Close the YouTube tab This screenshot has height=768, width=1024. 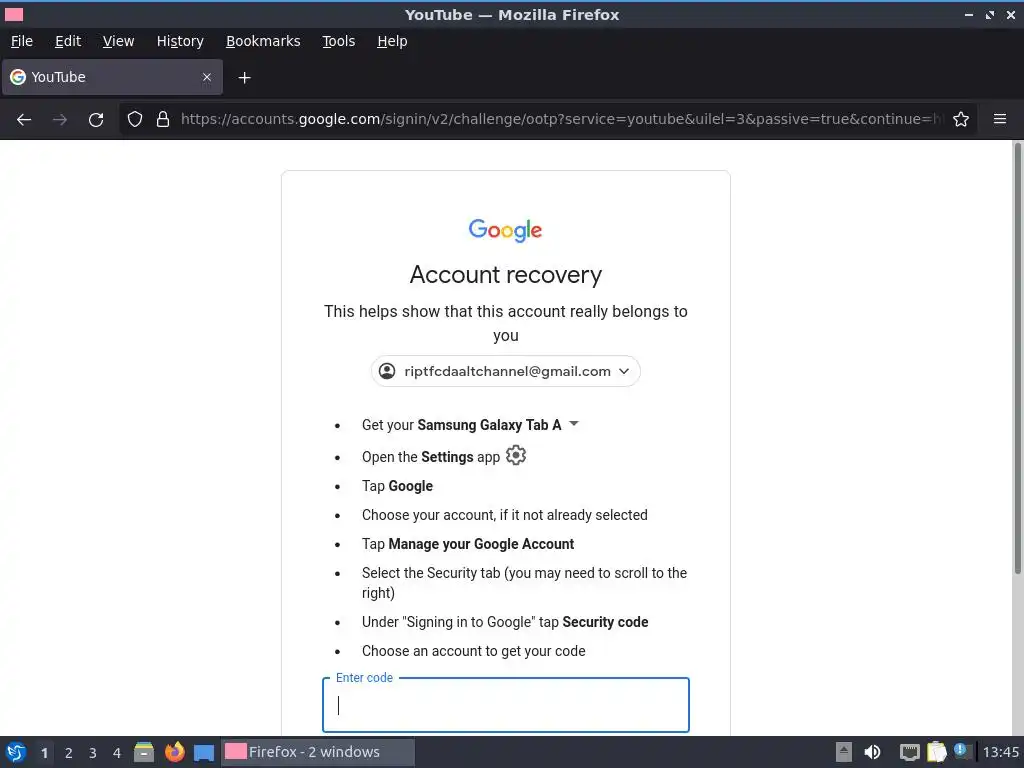tap(207, 77)
